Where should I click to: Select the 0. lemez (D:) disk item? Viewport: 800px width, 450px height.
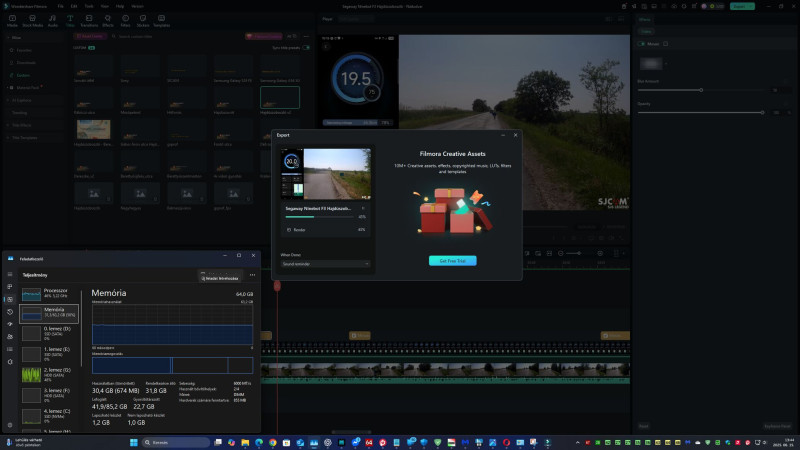49,334
